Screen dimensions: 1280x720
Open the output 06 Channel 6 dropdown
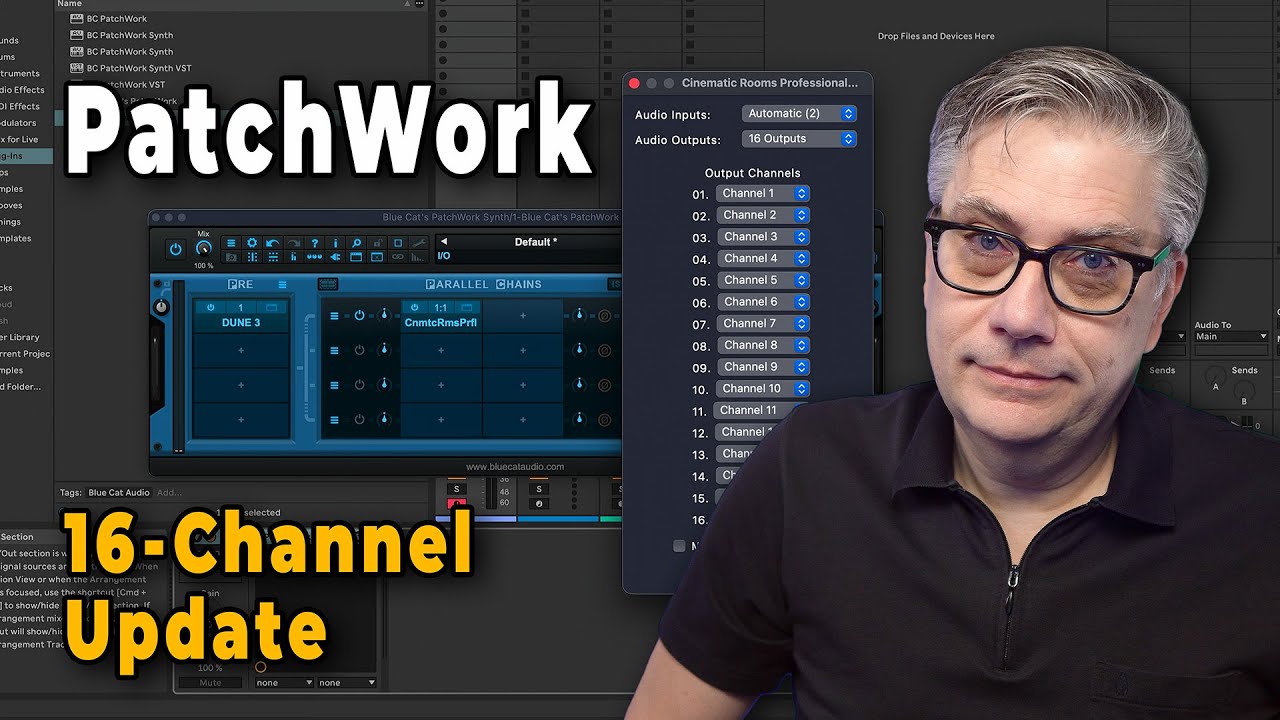tap(762, 302)
